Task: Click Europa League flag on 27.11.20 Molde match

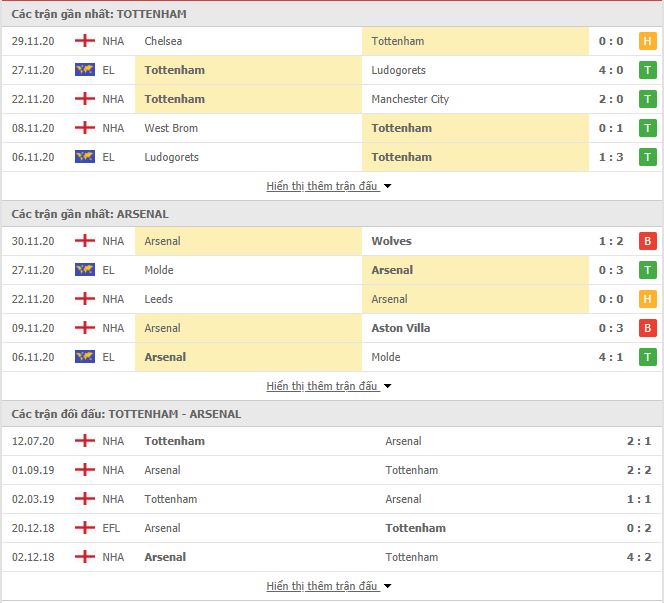Action: tap(85, 270)
